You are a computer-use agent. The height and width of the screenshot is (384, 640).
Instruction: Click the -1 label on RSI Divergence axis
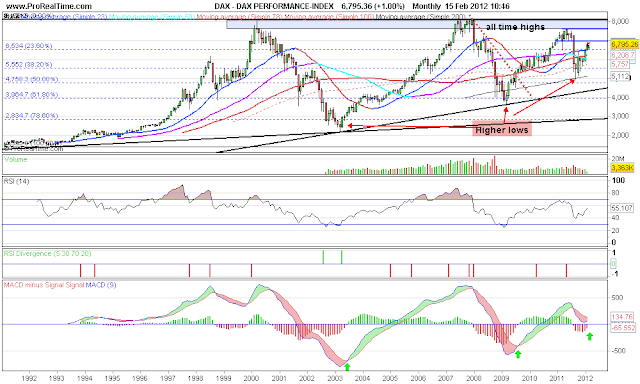coord(615,274)
